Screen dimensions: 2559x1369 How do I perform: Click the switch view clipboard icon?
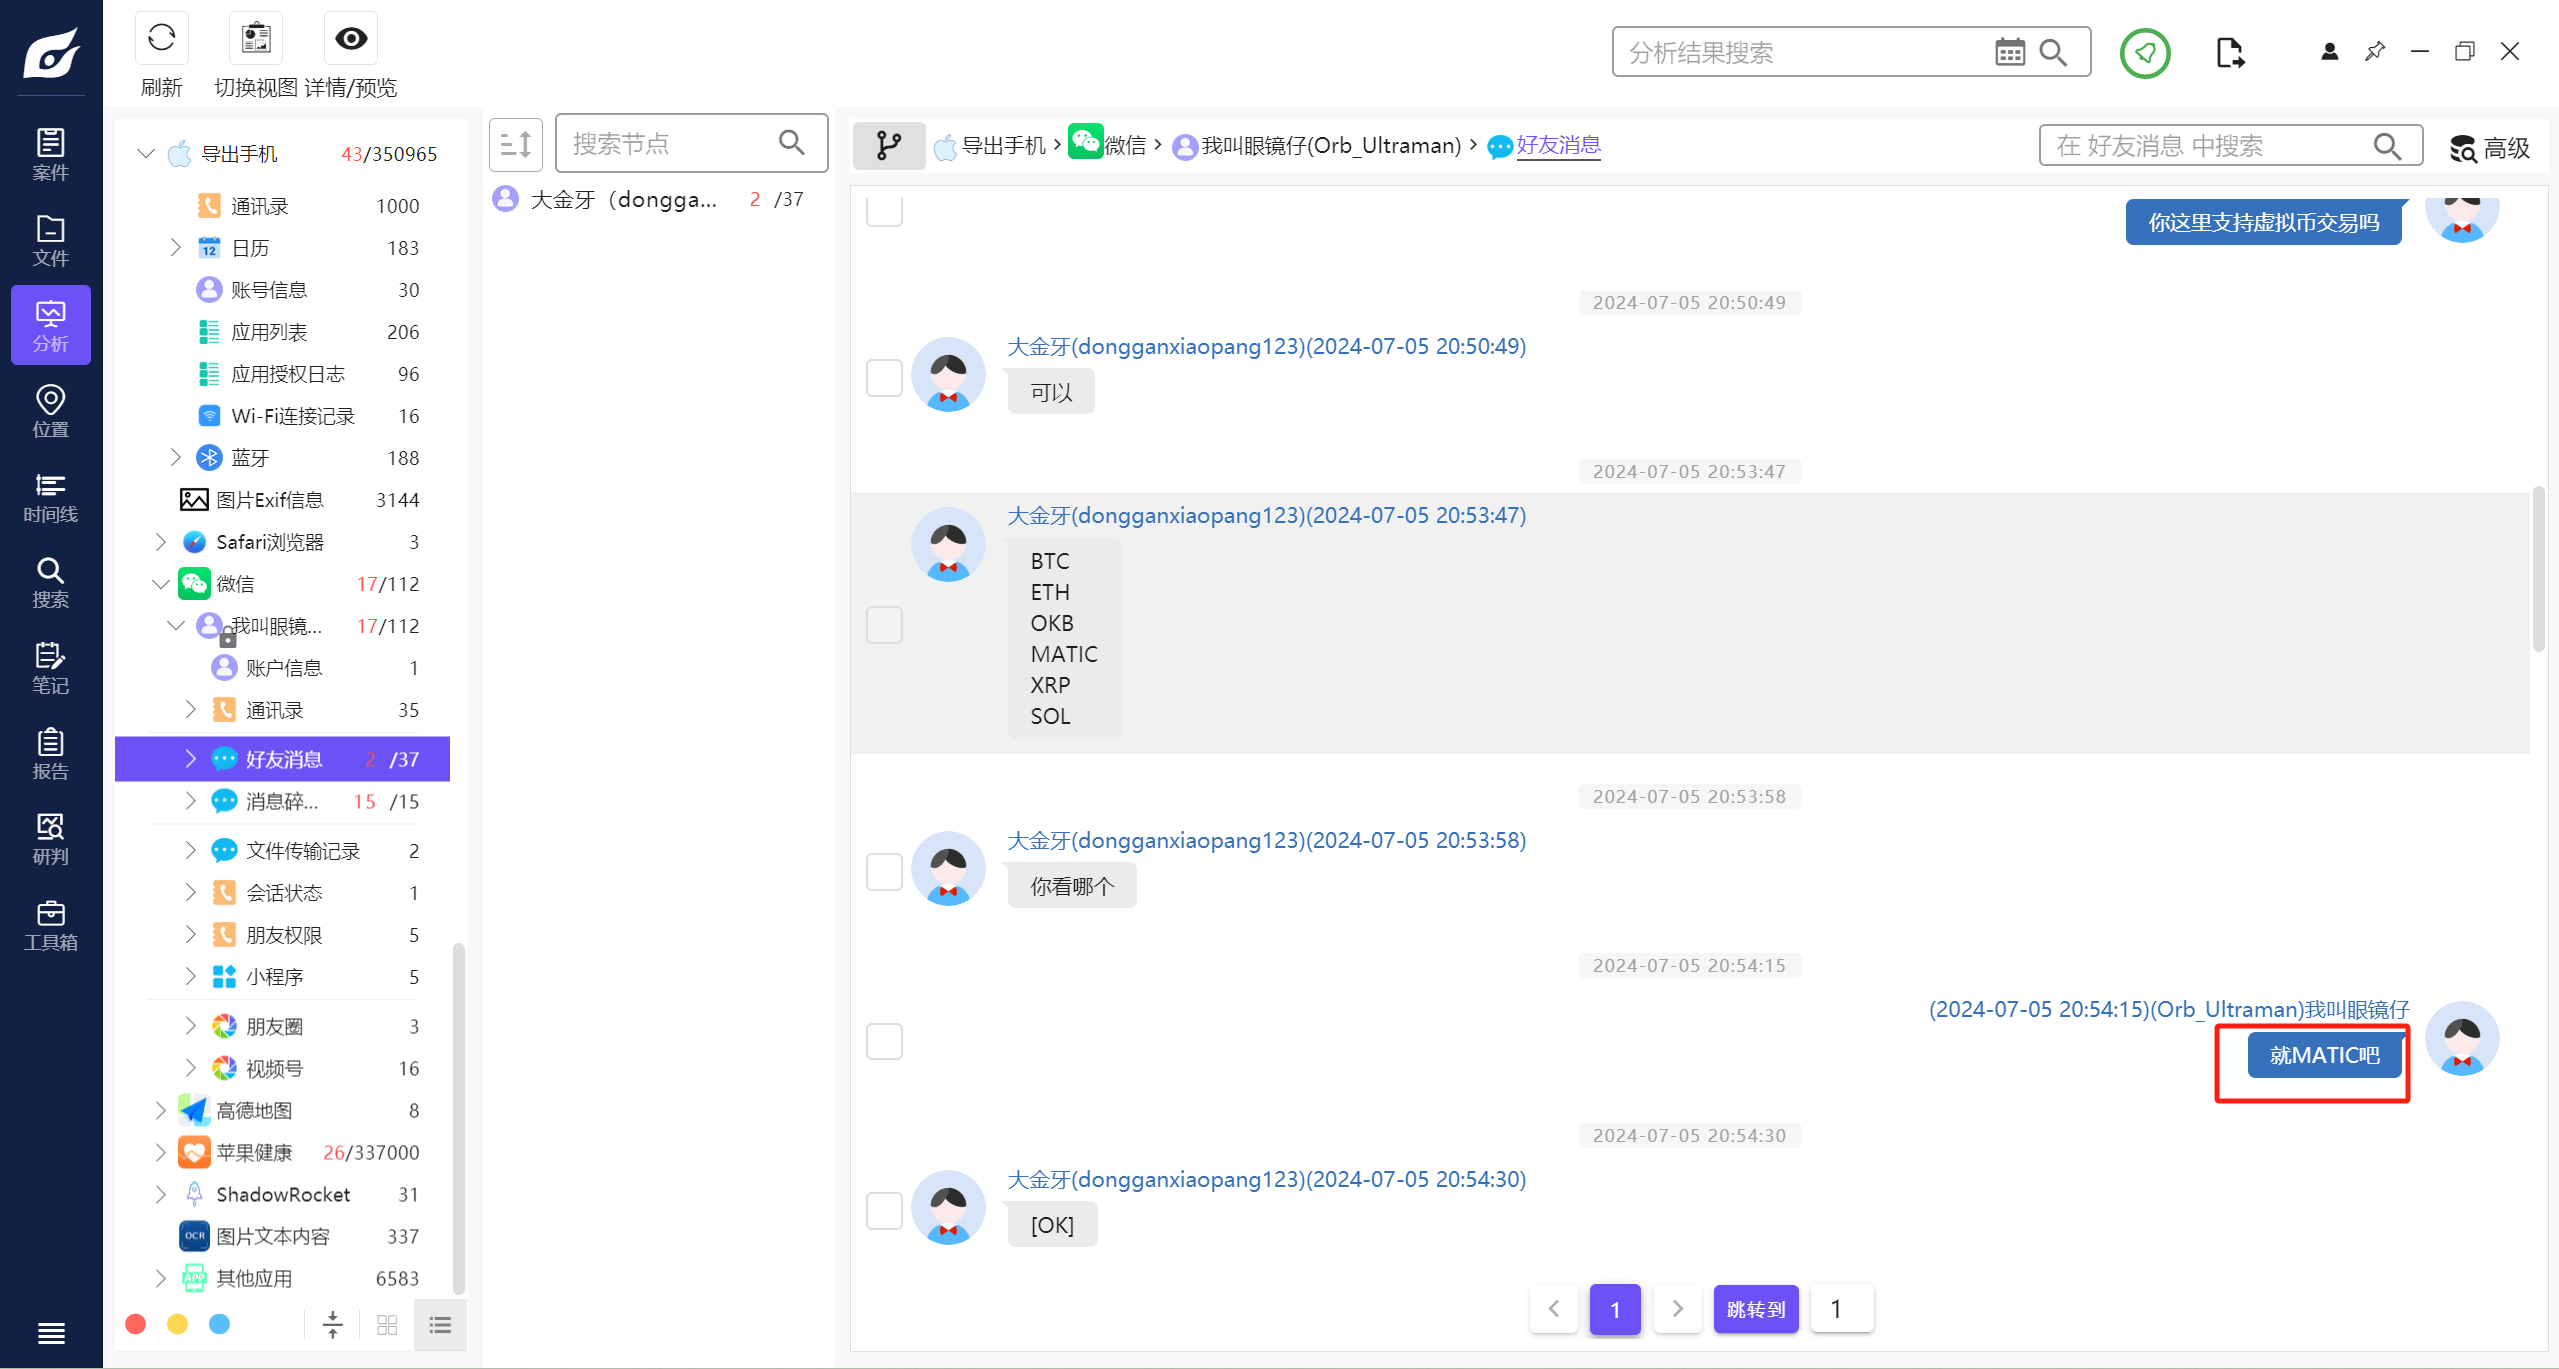pyautogui.click(x=256, y=39)
